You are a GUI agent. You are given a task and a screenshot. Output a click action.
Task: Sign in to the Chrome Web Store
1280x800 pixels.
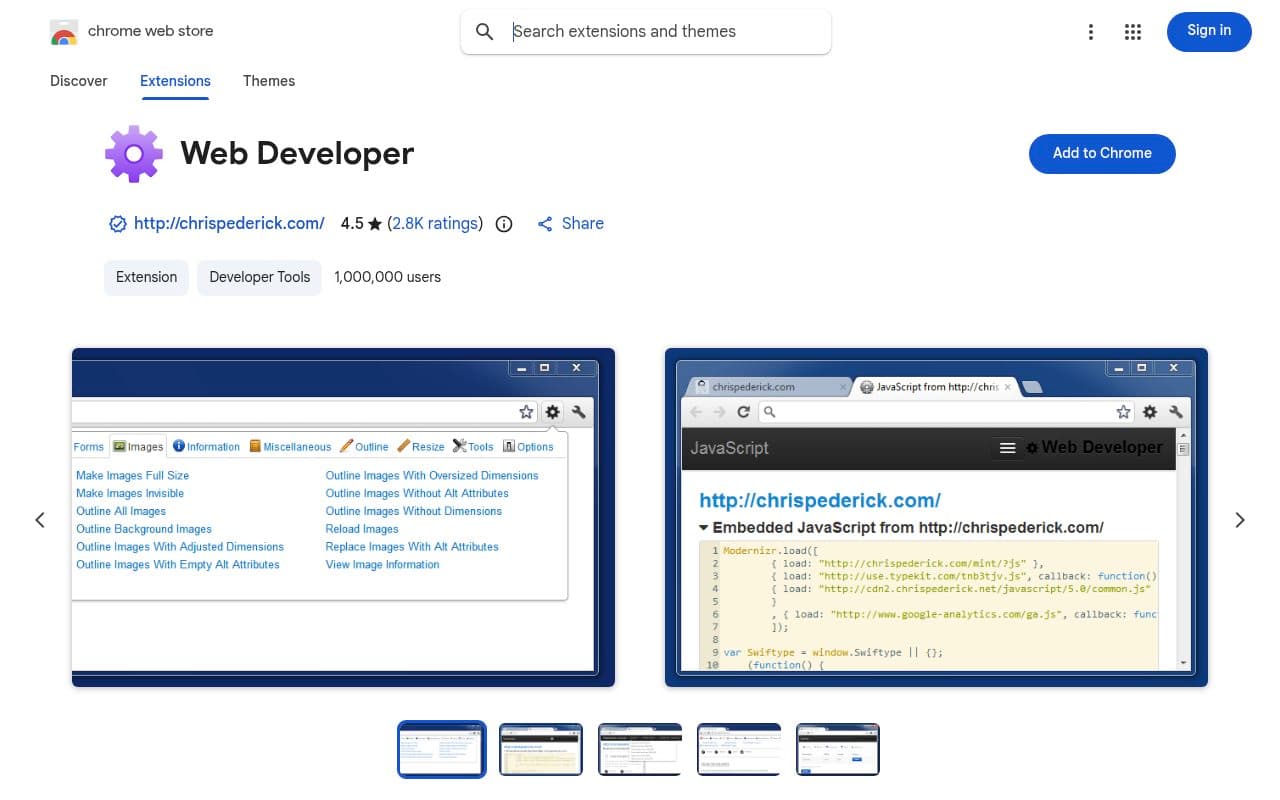point(1209,31)
